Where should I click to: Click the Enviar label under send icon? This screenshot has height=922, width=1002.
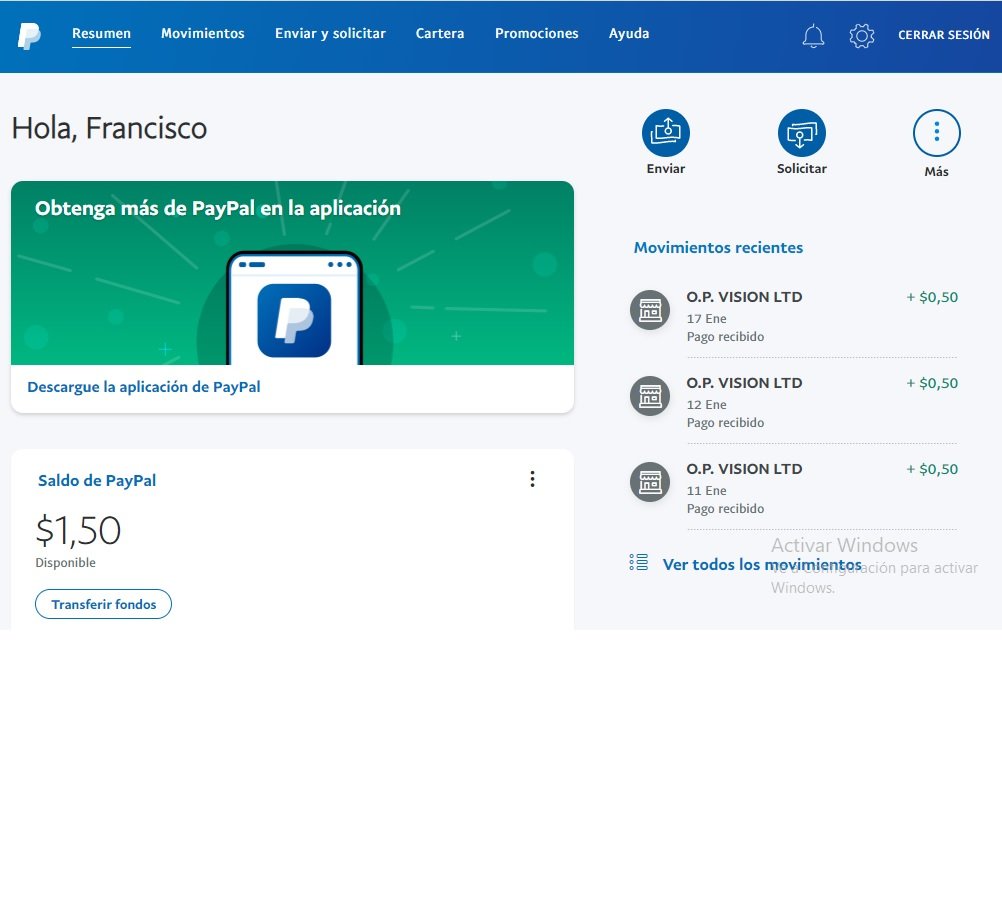pos(665,169)
